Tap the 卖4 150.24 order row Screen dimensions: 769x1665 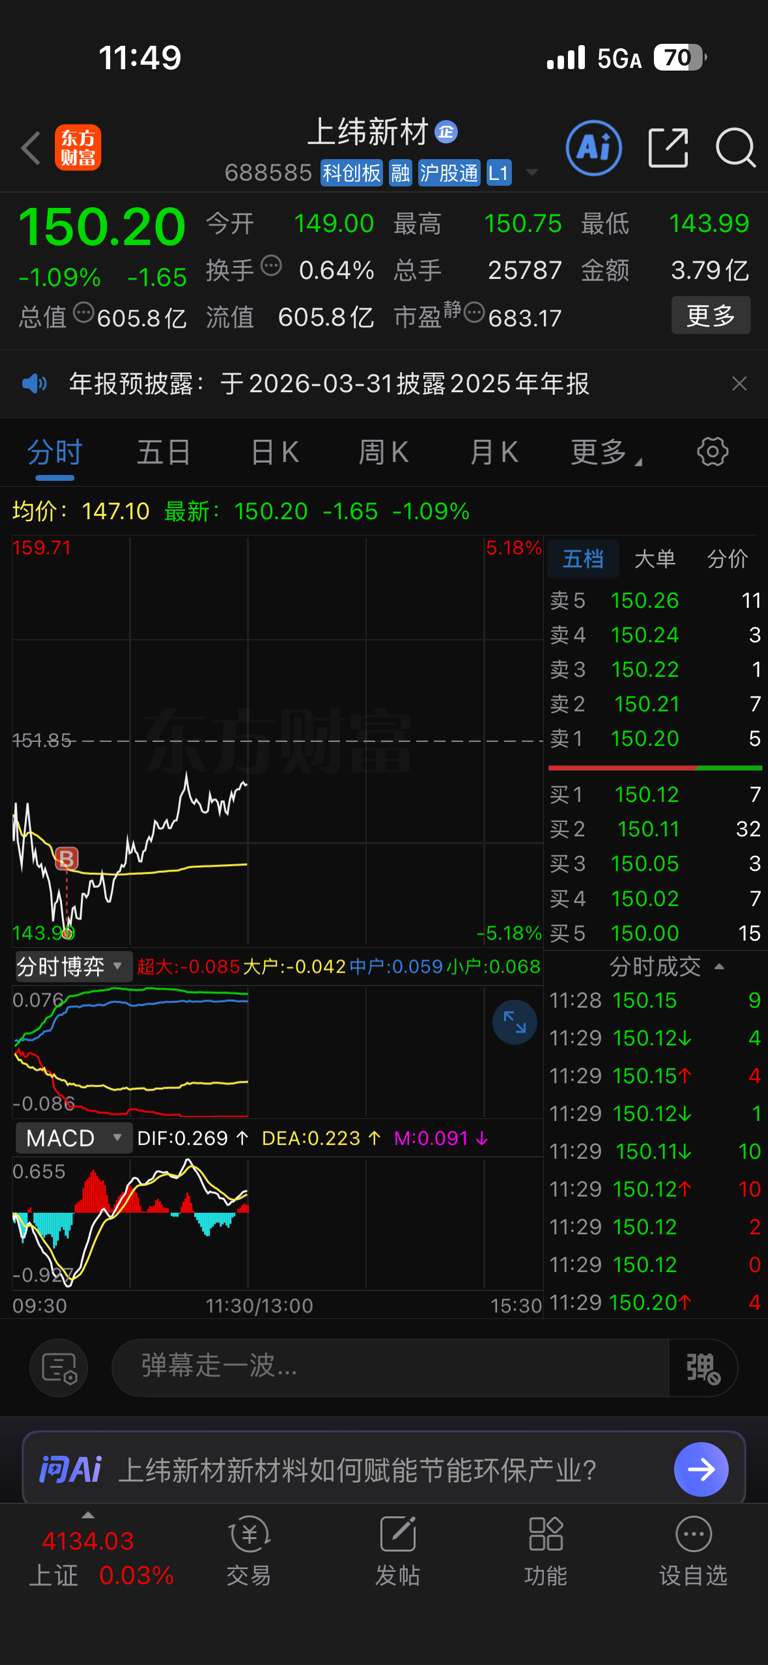[655, 635]
